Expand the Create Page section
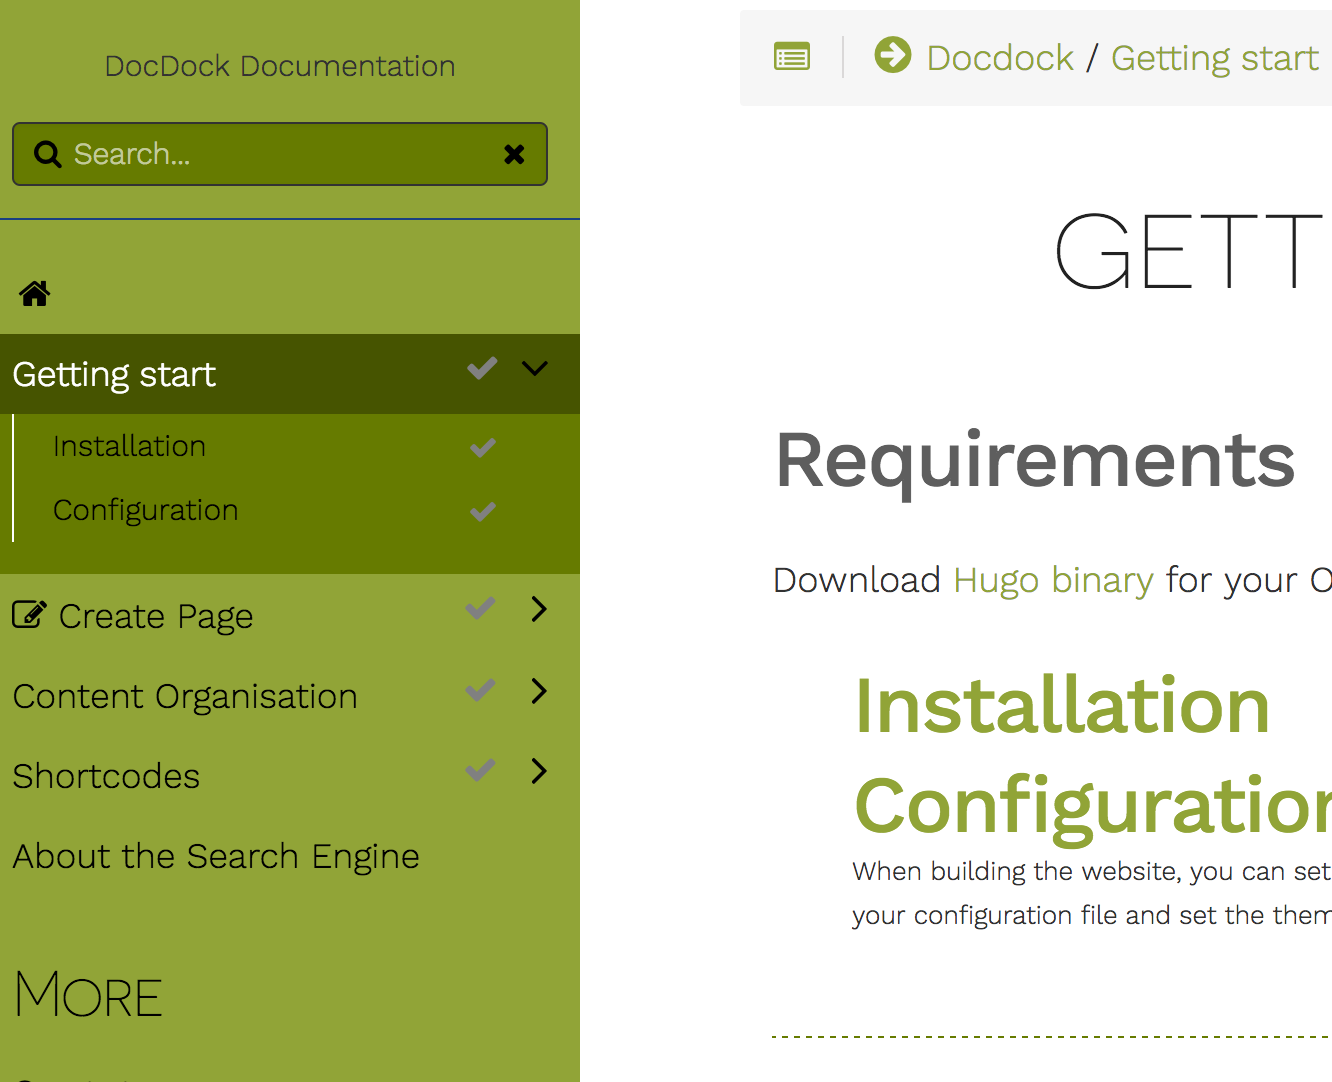 tap(538, 608)
